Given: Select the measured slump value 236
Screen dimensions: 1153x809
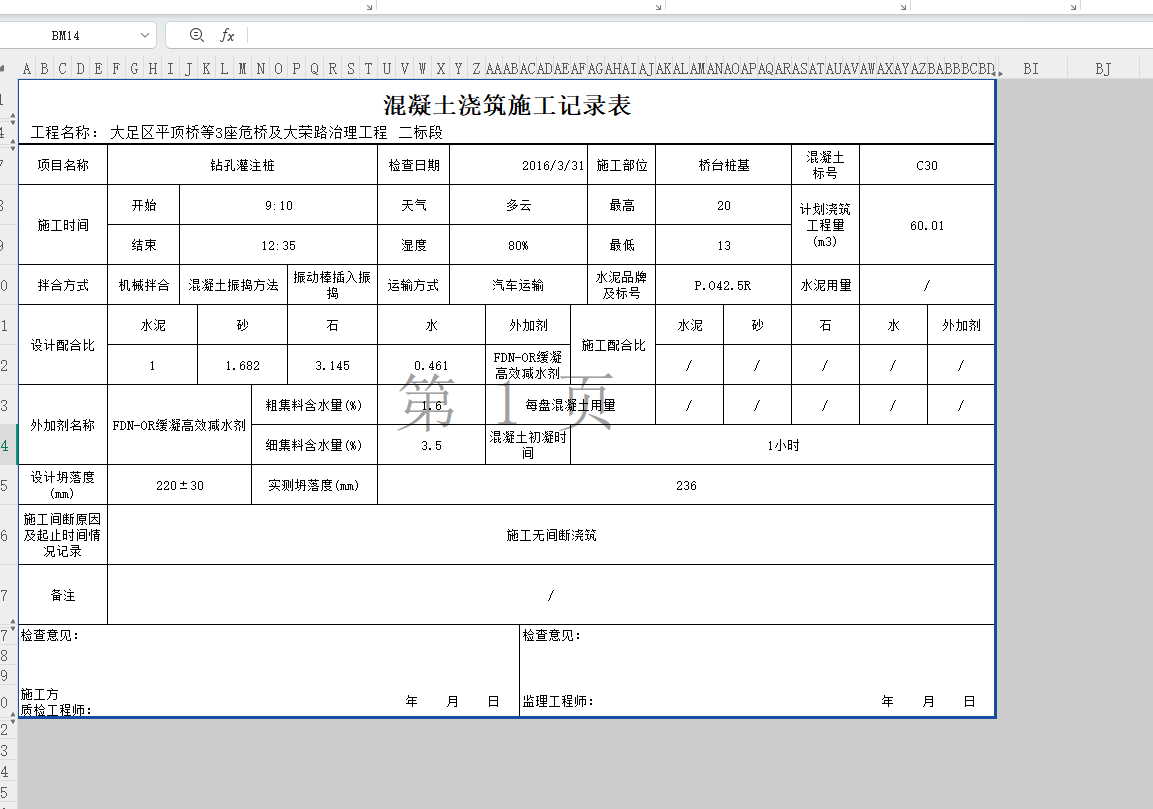Looking at the screenshot, I should (686, 486).
